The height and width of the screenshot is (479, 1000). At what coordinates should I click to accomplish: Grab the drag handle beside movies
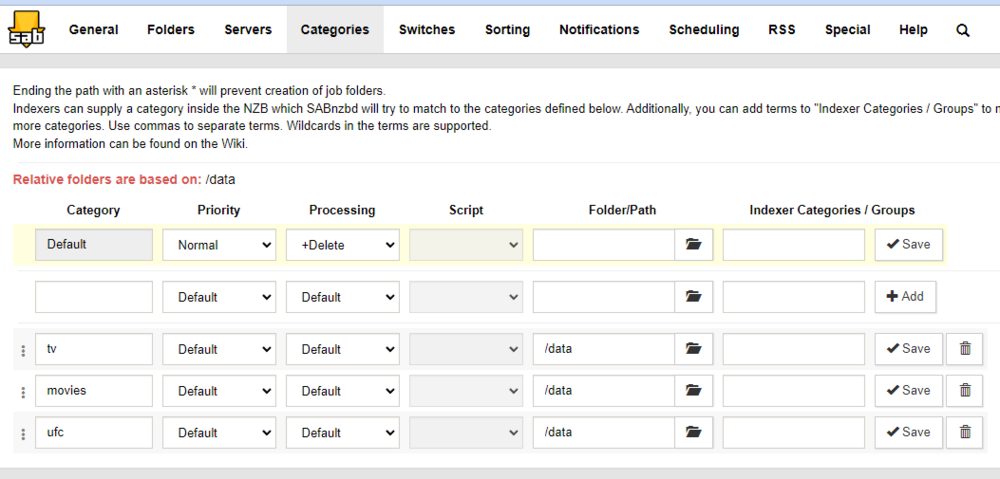tap(24, 392)
